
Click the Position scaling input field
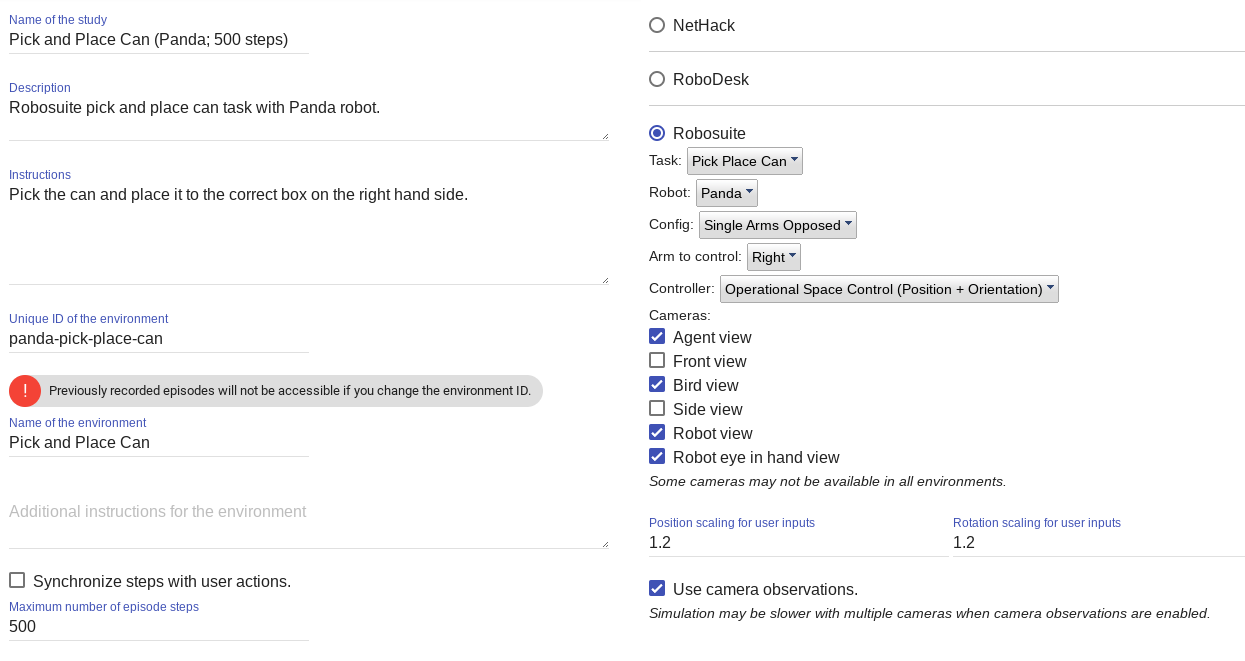tap(795, 543)
